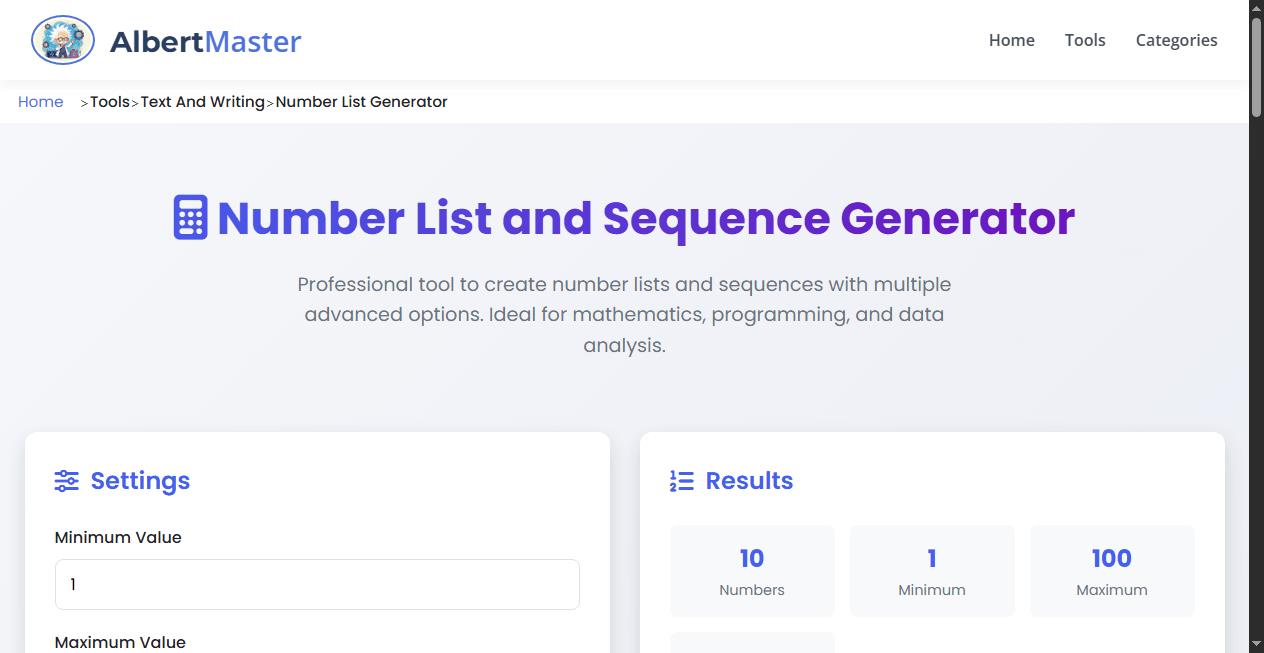The image size is (1264, 653).
Task: Click the Tools breadcrumb link
Action: (110, 101)
